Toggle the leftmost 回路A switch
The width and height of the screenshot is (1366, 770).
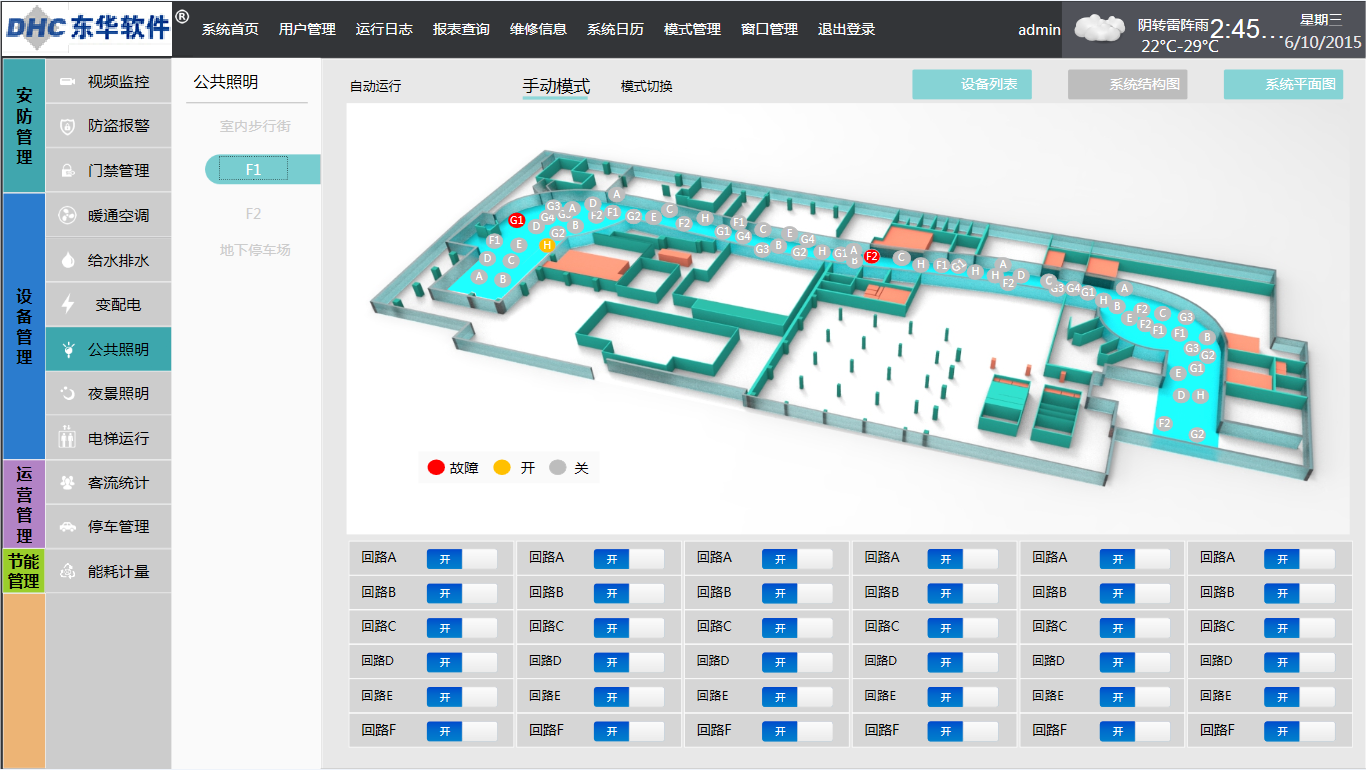(461, 559)
